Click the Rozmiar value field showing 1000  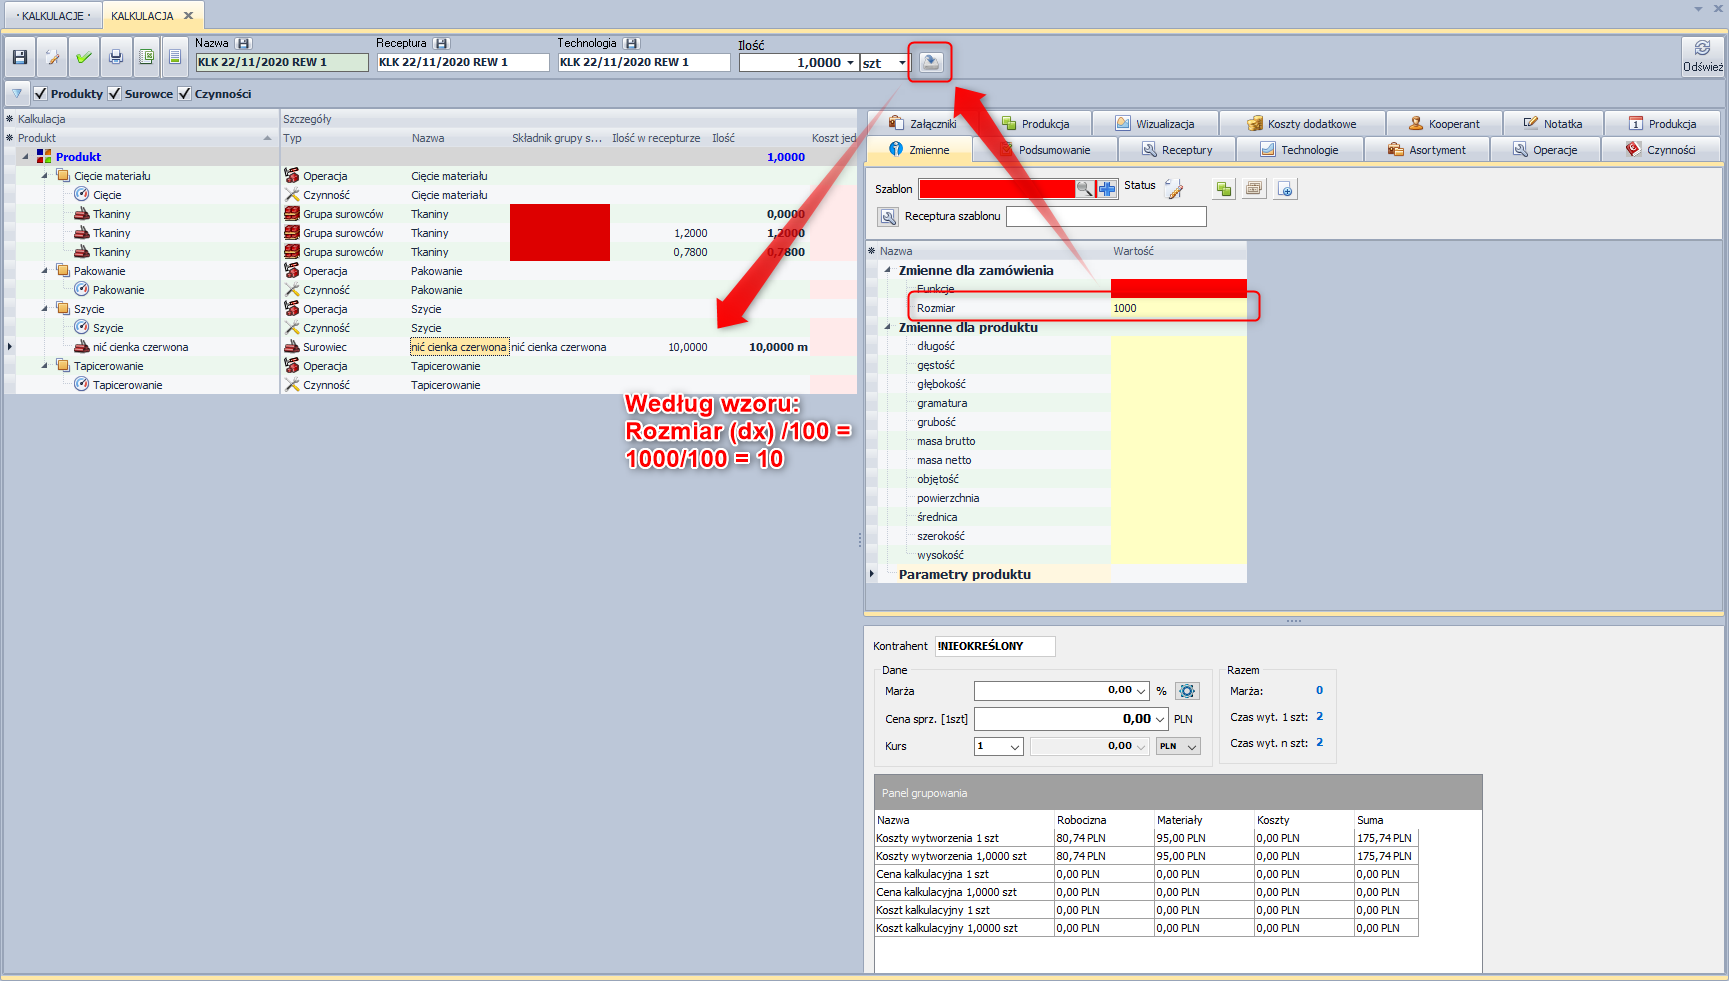tap(1178, 308)
